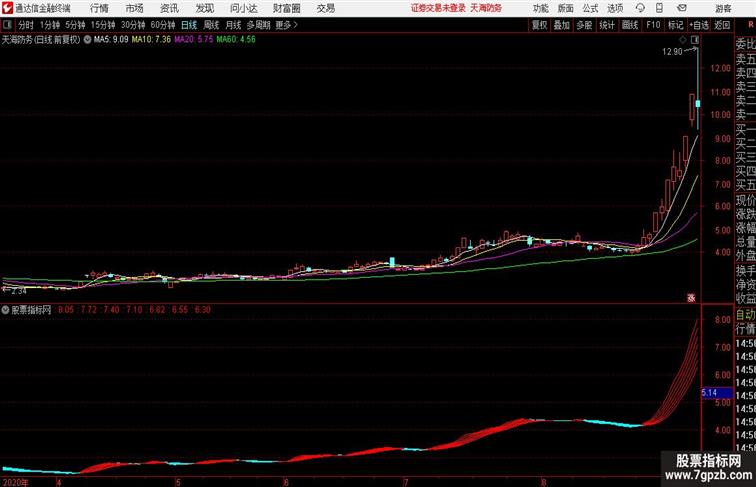Click the 2020年 time axis label
The width and height of the screenshot is (756, 487).
click(15, 482)
